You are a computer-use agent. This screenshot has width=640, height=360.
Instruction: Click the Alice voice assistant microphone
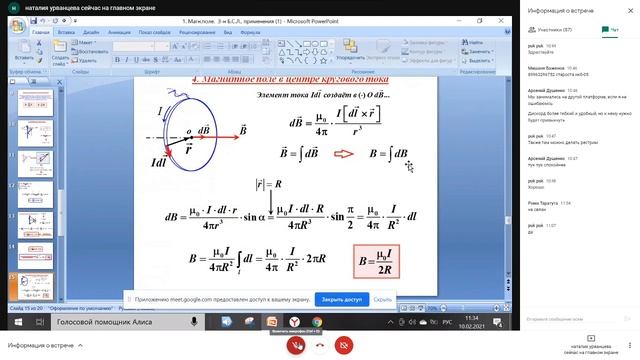194,322
